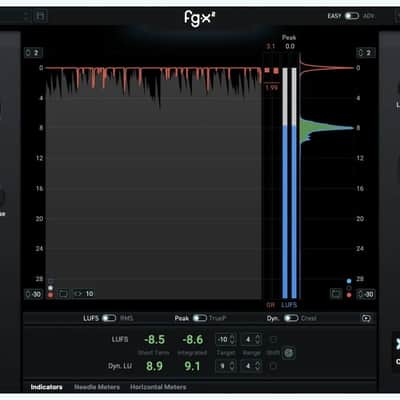Toggle the red dot beside the histogram
This screenshot has width=400, height=400.
pyautogui.click(x=349, y=295)
